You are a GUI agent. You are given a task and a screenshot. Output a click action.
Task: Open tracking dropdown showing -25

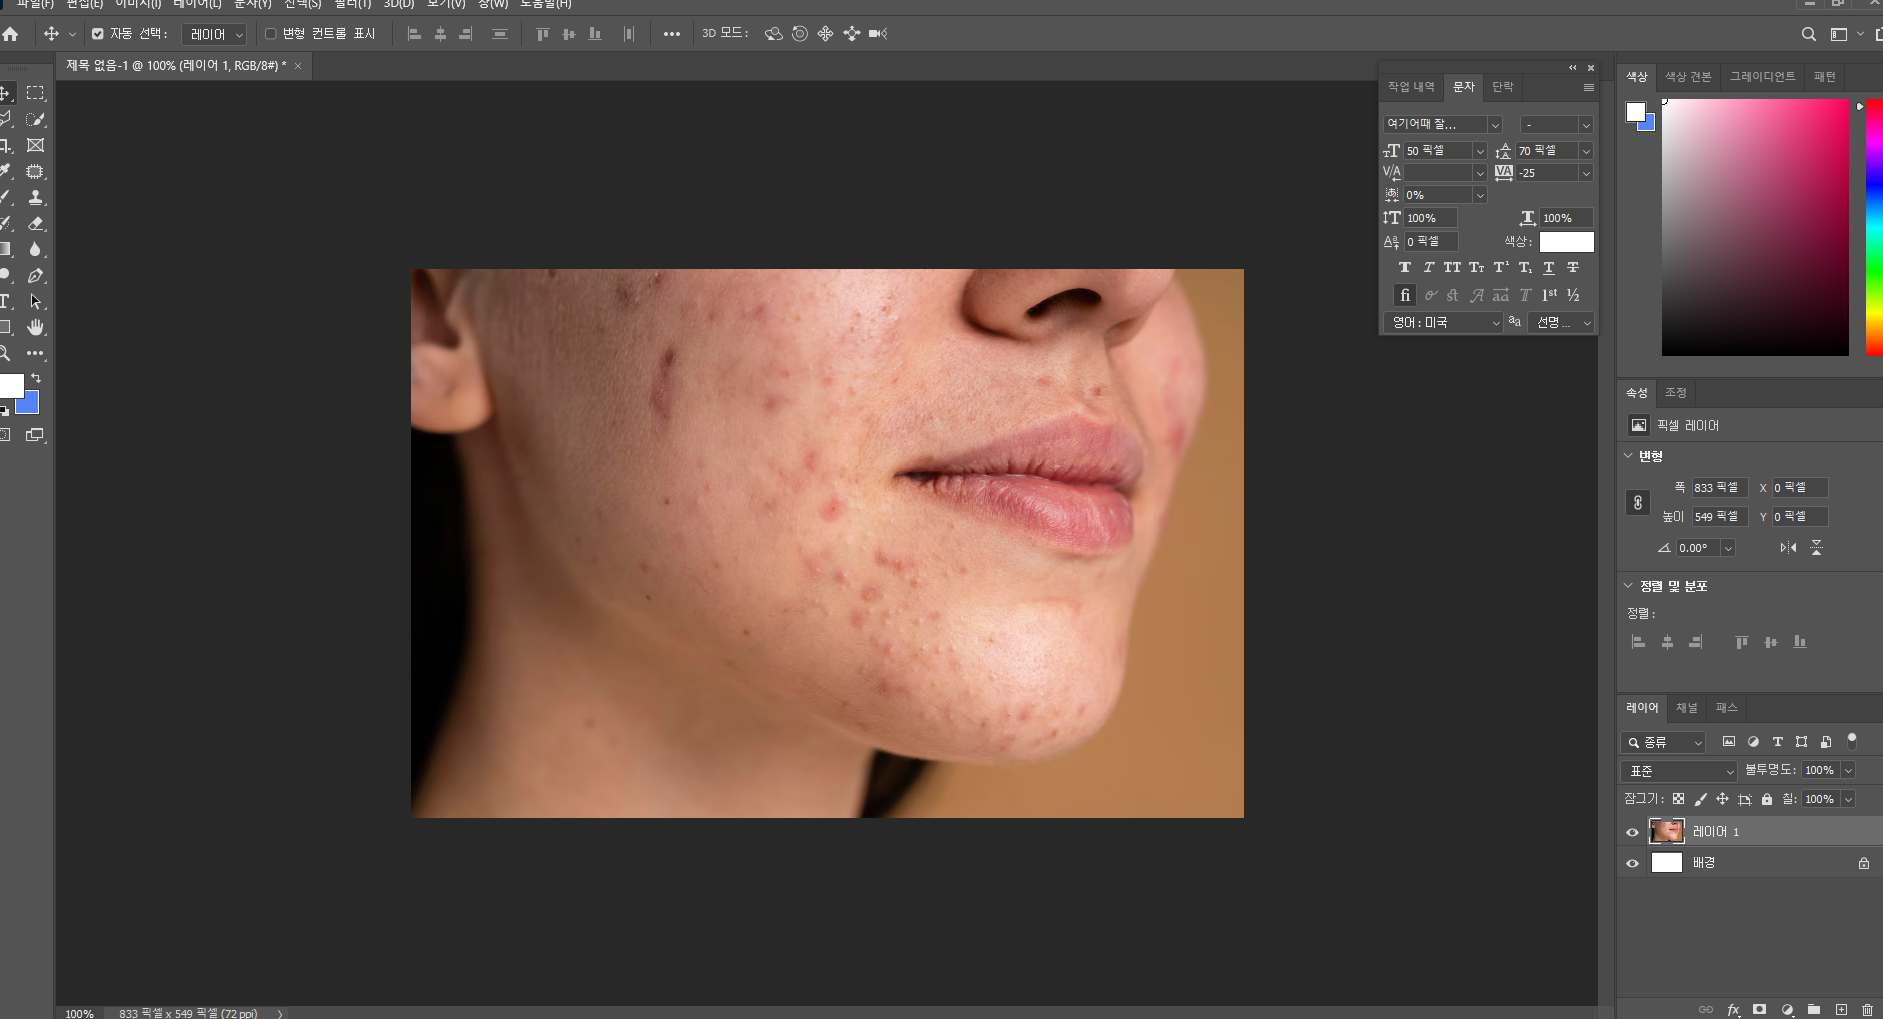tap(1585, 173)
